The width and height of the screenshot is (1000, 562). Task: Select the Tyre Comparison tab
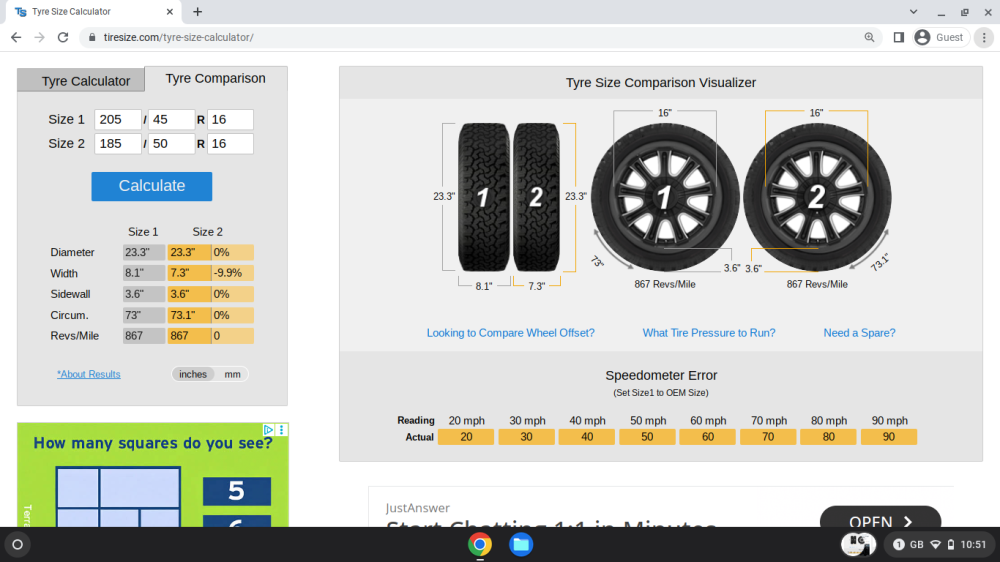pos(216,78)
